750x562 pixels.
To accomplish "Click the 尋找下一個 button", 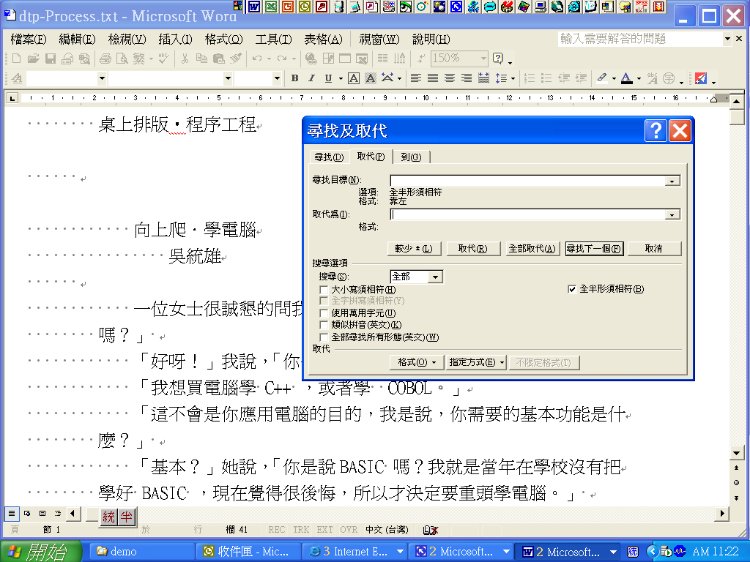I will [x=593, y=248].
